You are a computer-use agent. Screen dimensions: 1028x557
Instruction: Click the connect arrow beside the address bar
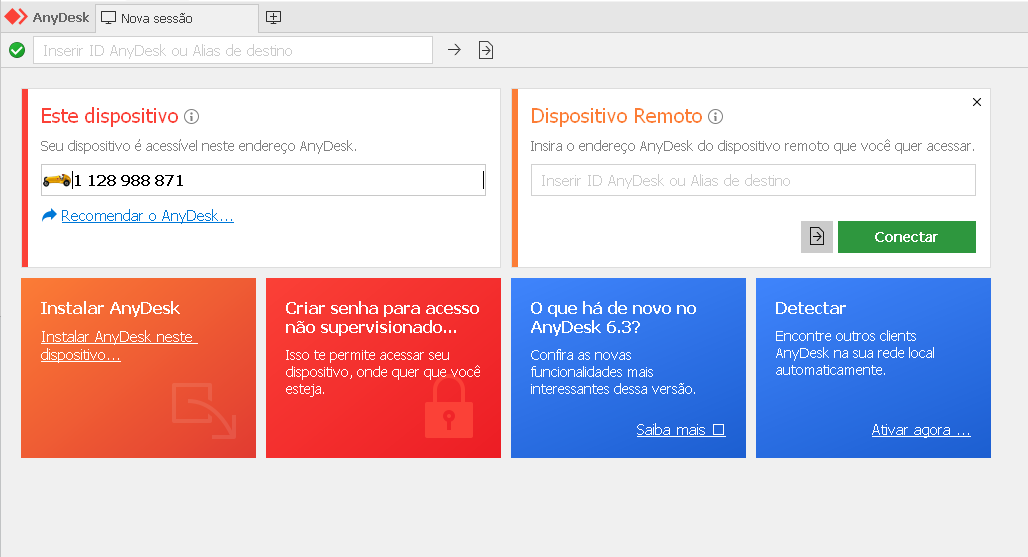click(x=454, y=50)
